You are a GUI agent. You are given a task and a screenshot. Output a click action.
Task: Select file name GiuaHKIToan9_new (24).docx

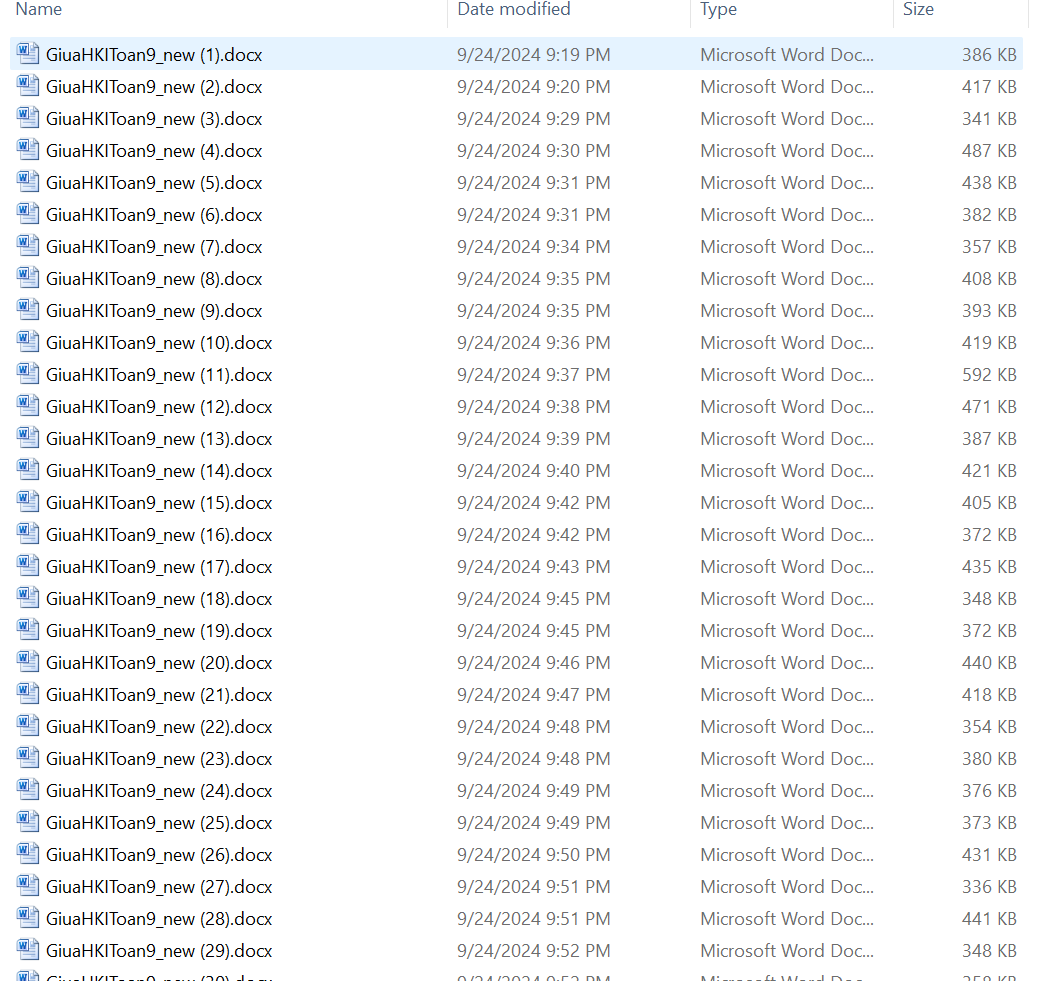tap(159, 791)
